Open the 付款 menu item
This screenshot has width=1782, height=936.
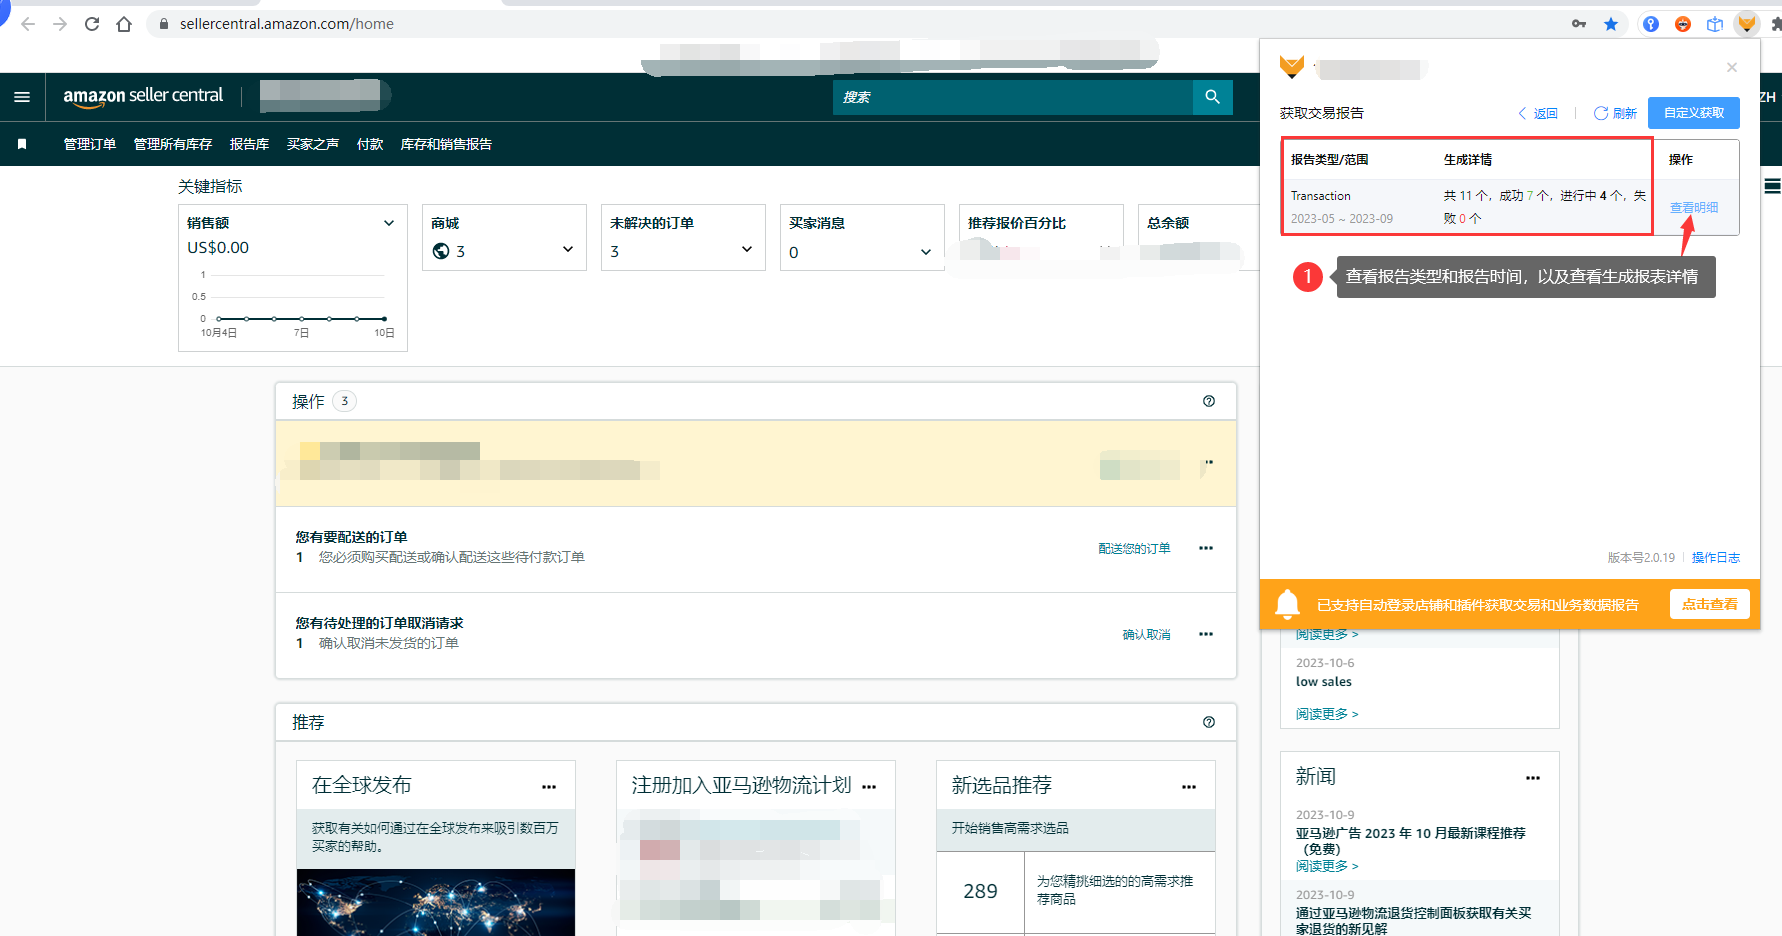pos(370,144)
